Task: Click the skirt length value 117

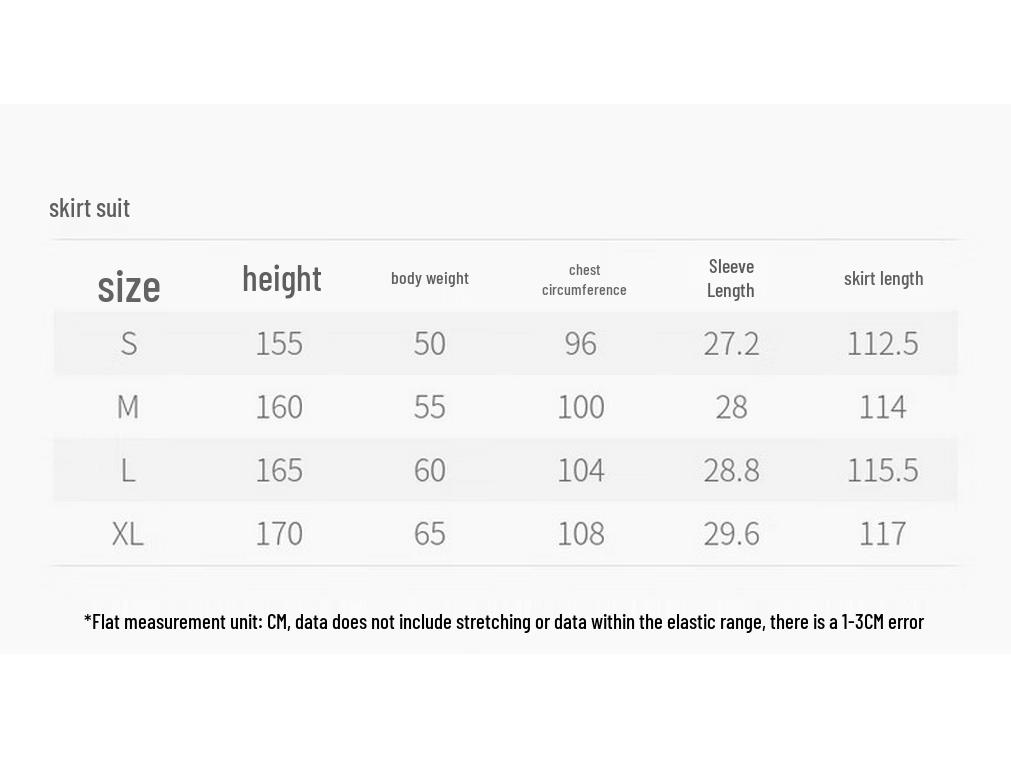Action: pos(883,534)
